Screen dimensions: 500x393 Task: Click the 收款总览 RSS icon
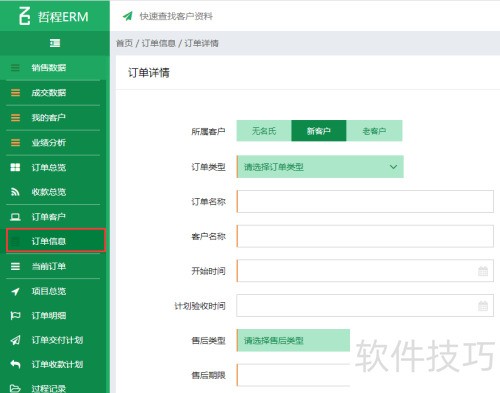[15, 192]
